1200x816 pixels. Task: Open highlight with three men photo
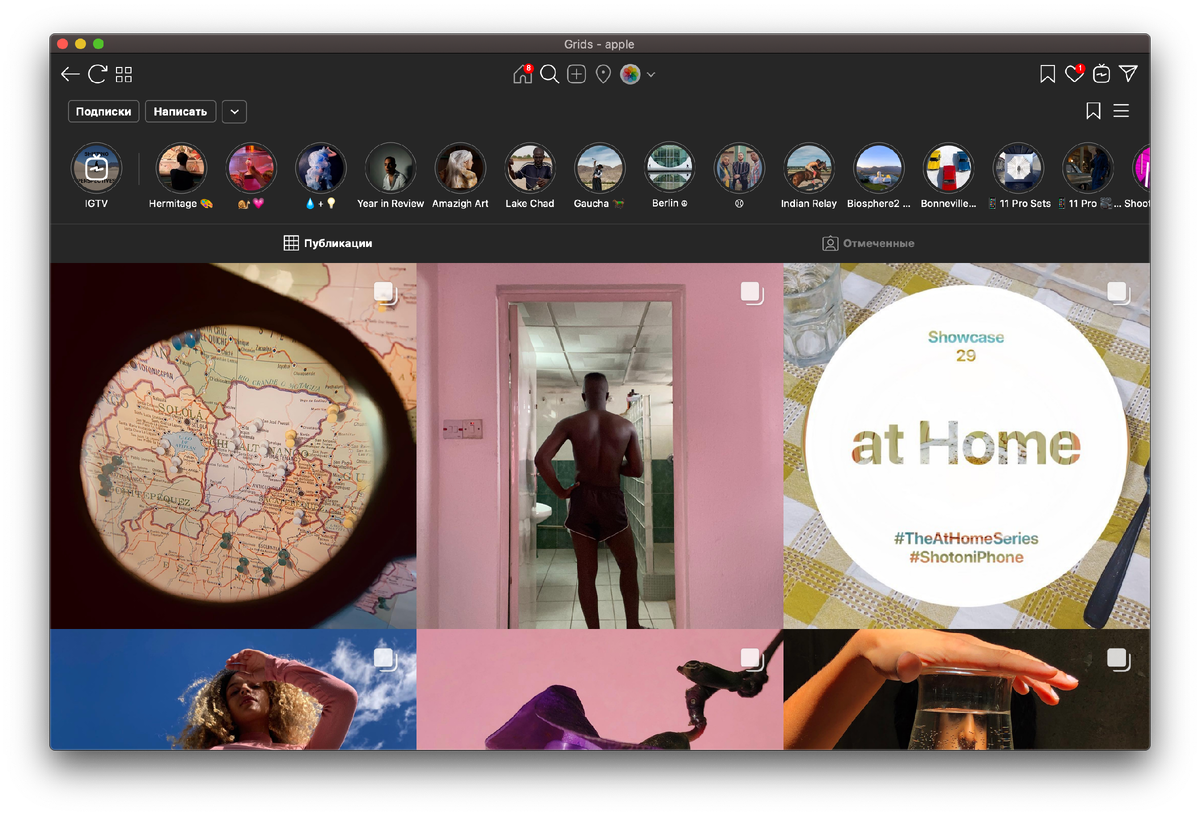click(739, 168)
